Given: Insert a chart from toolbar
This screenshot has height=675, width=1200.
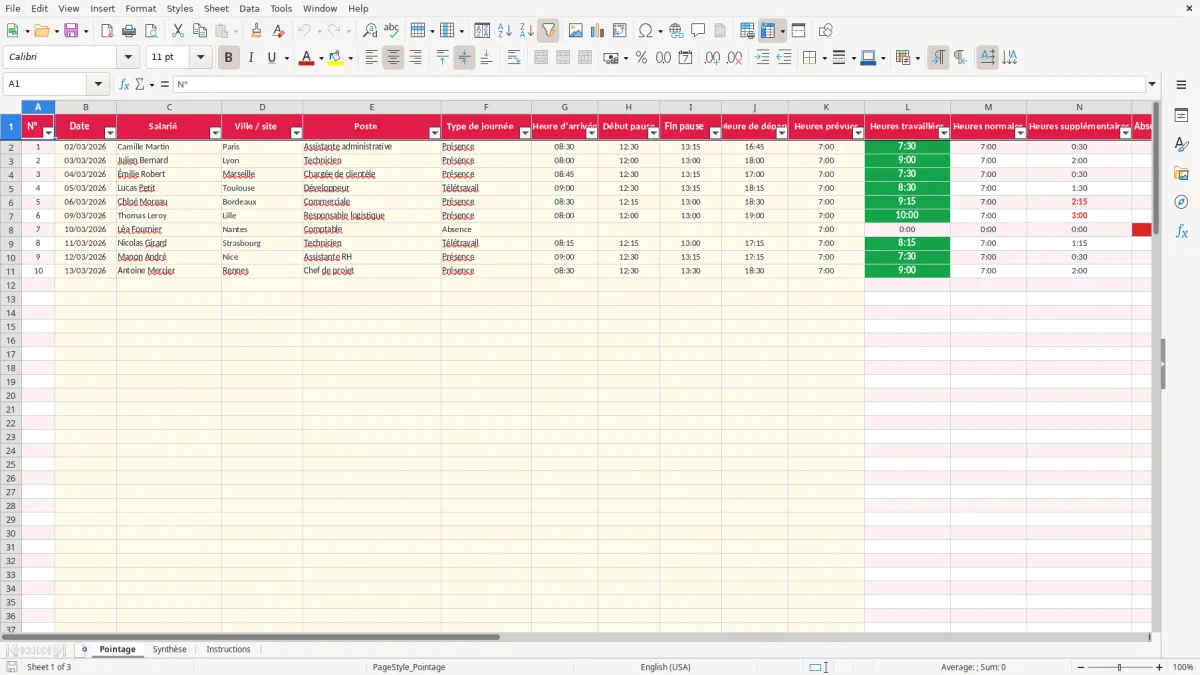Looking at the screenshot, I should point(598,31).
